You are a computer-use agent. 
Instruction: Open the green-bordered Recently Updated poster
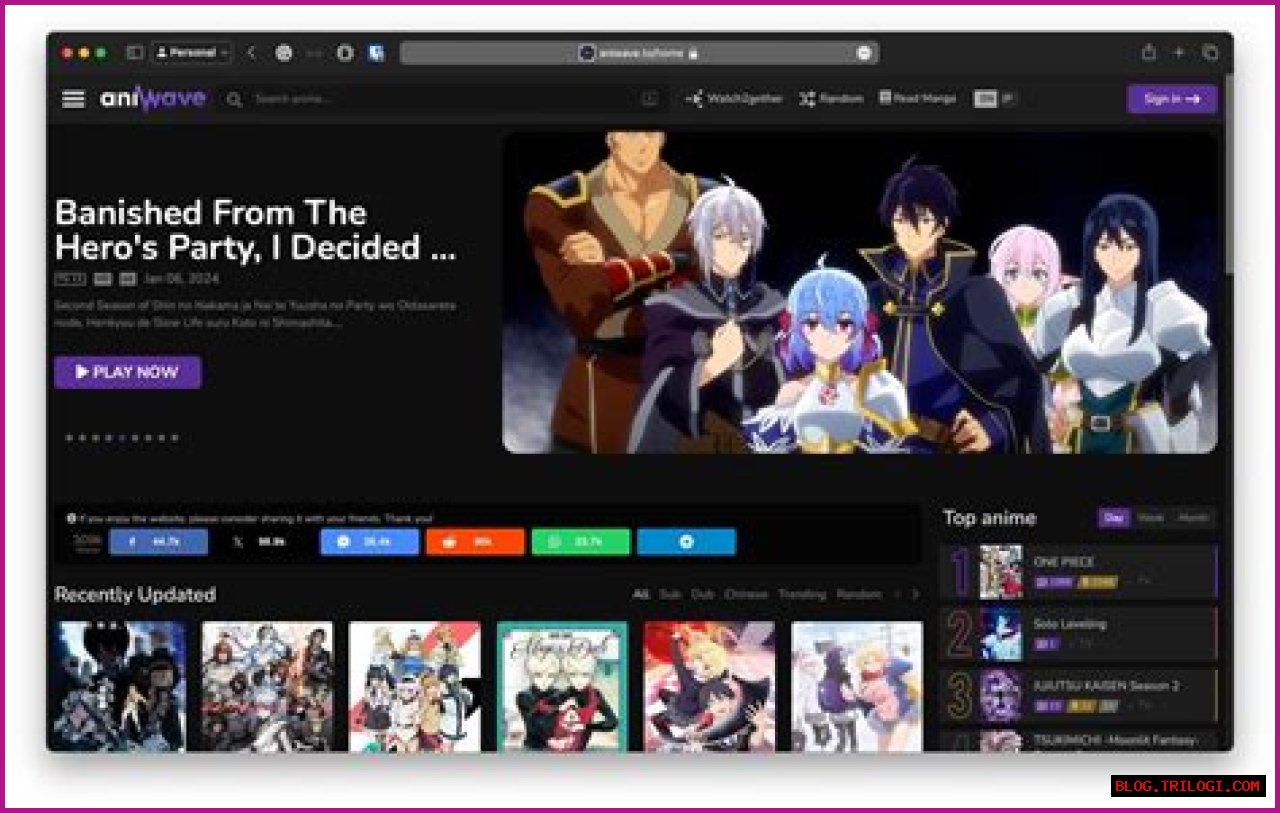click(x=562, y=686)
